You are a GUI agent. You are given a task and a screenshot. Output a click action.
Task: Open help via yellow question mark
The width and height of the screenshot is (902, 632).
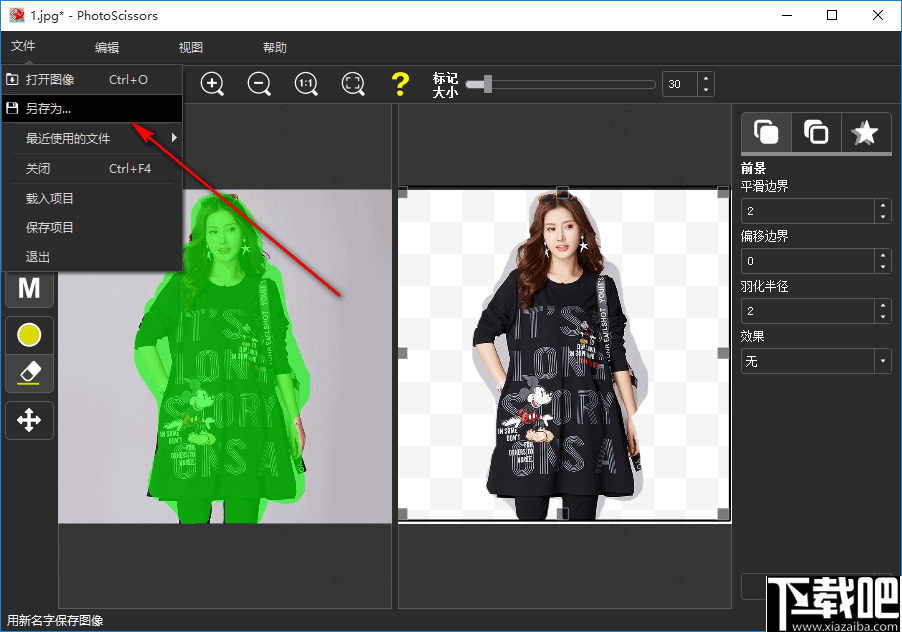coord(400,84)
